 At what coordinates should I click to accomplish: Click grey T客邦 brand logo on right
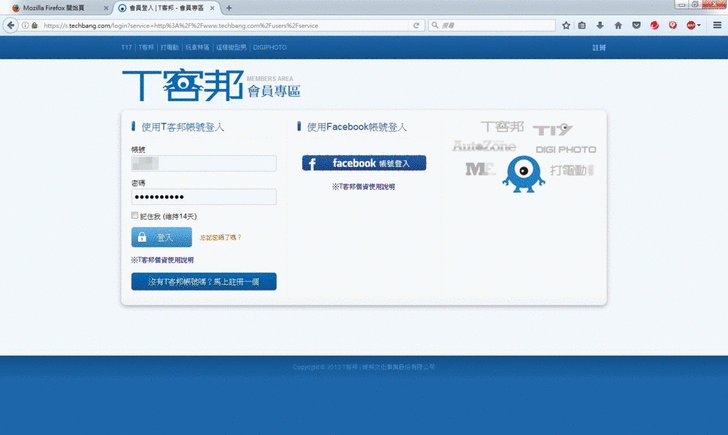click(x=502, y=126)
